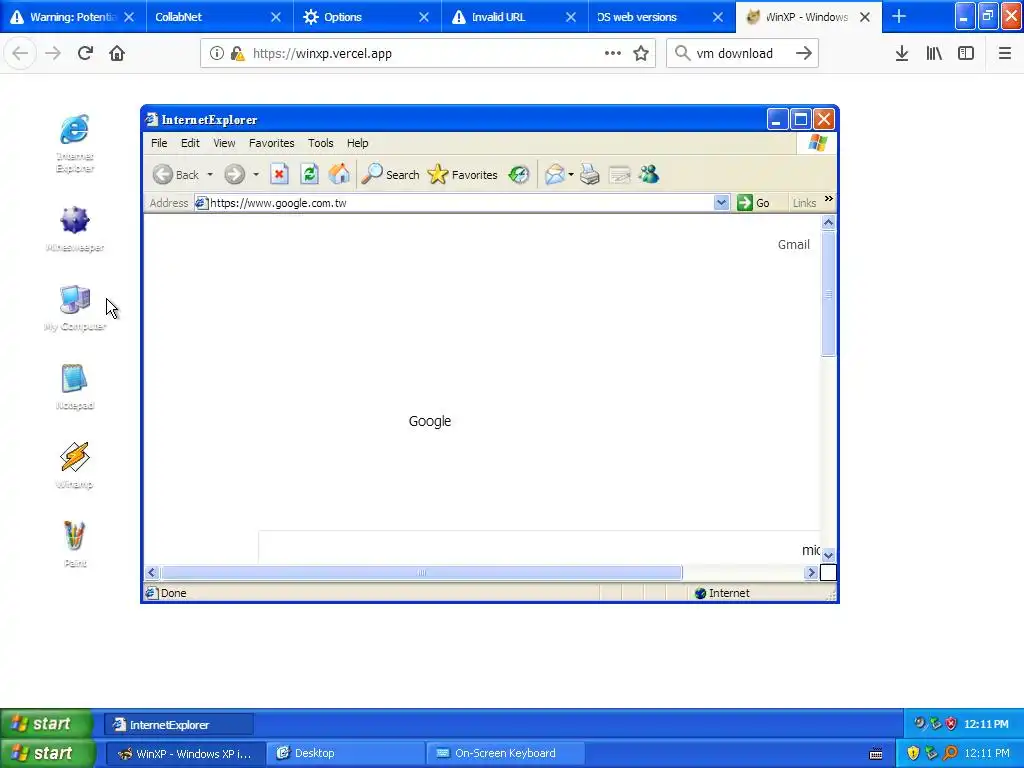Click the inner XP start button
Viewport: 1024px width, 768px height.
click(46, 724)
